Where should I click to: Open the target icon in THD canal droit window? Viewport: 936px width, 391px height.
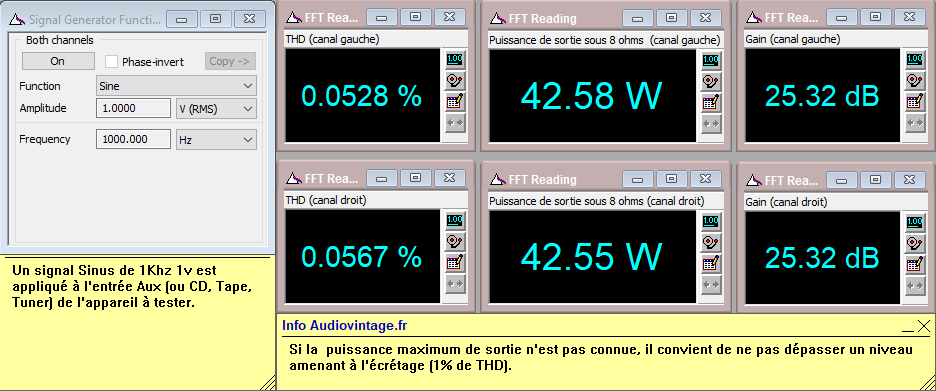pyautogui.click(x=455, y=242)
